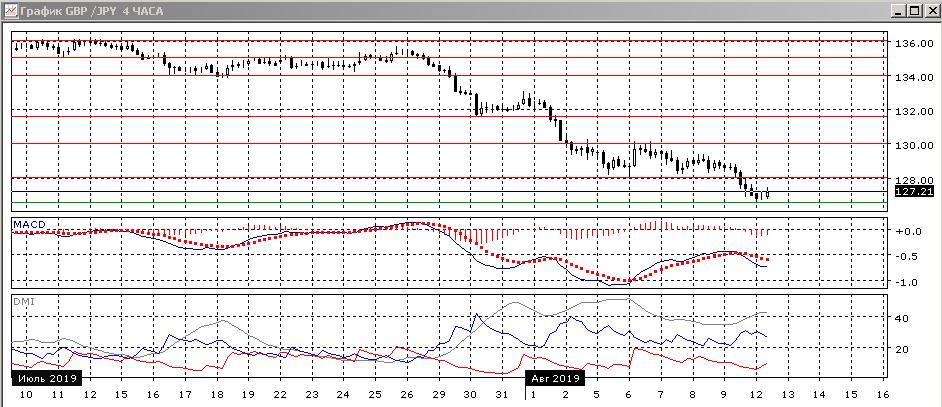Screen dimensions: 942x407
Task: Click the 128.00 price axis label
Action: (912, 180)
